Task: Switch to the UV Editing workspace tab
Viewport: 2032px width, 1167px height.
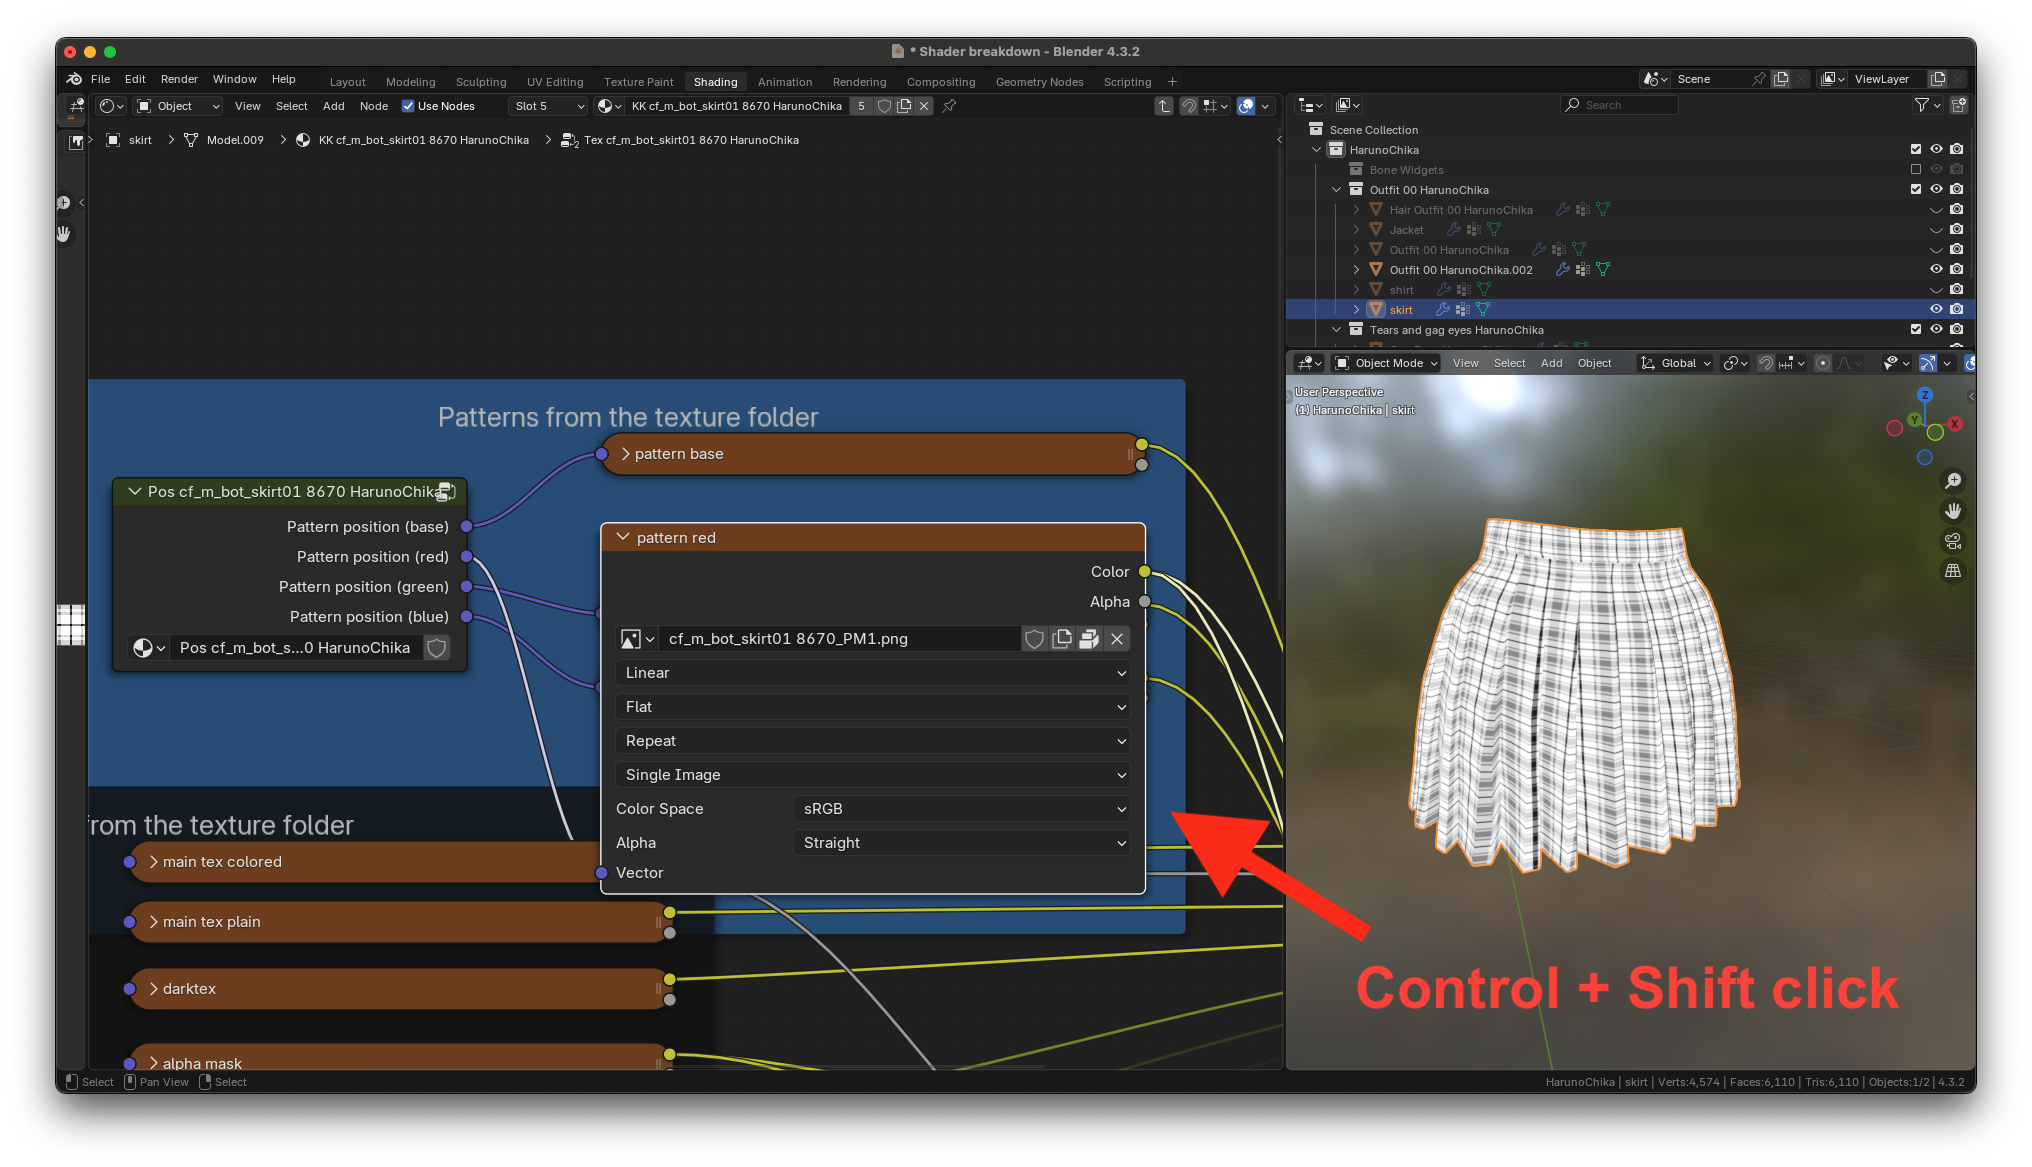Action: pos(555,82)
